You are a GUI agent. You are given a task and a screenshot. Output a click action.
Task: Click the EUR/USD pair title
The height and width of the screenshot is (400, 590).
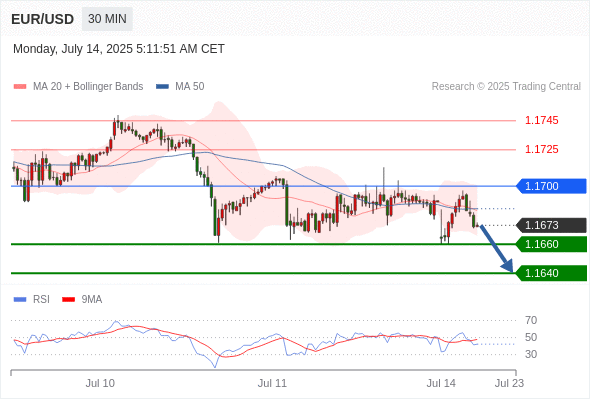click(43, 19)
